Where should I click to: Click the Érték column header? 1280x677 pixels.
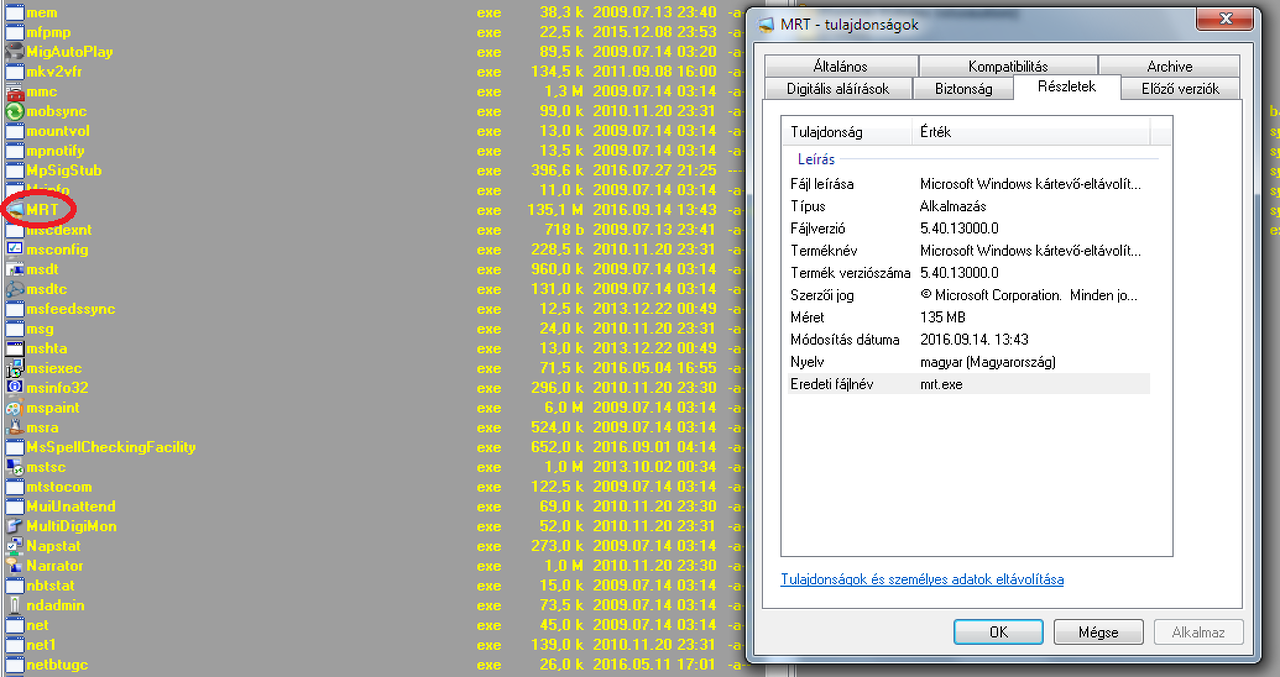click(x=1031, y=132)
